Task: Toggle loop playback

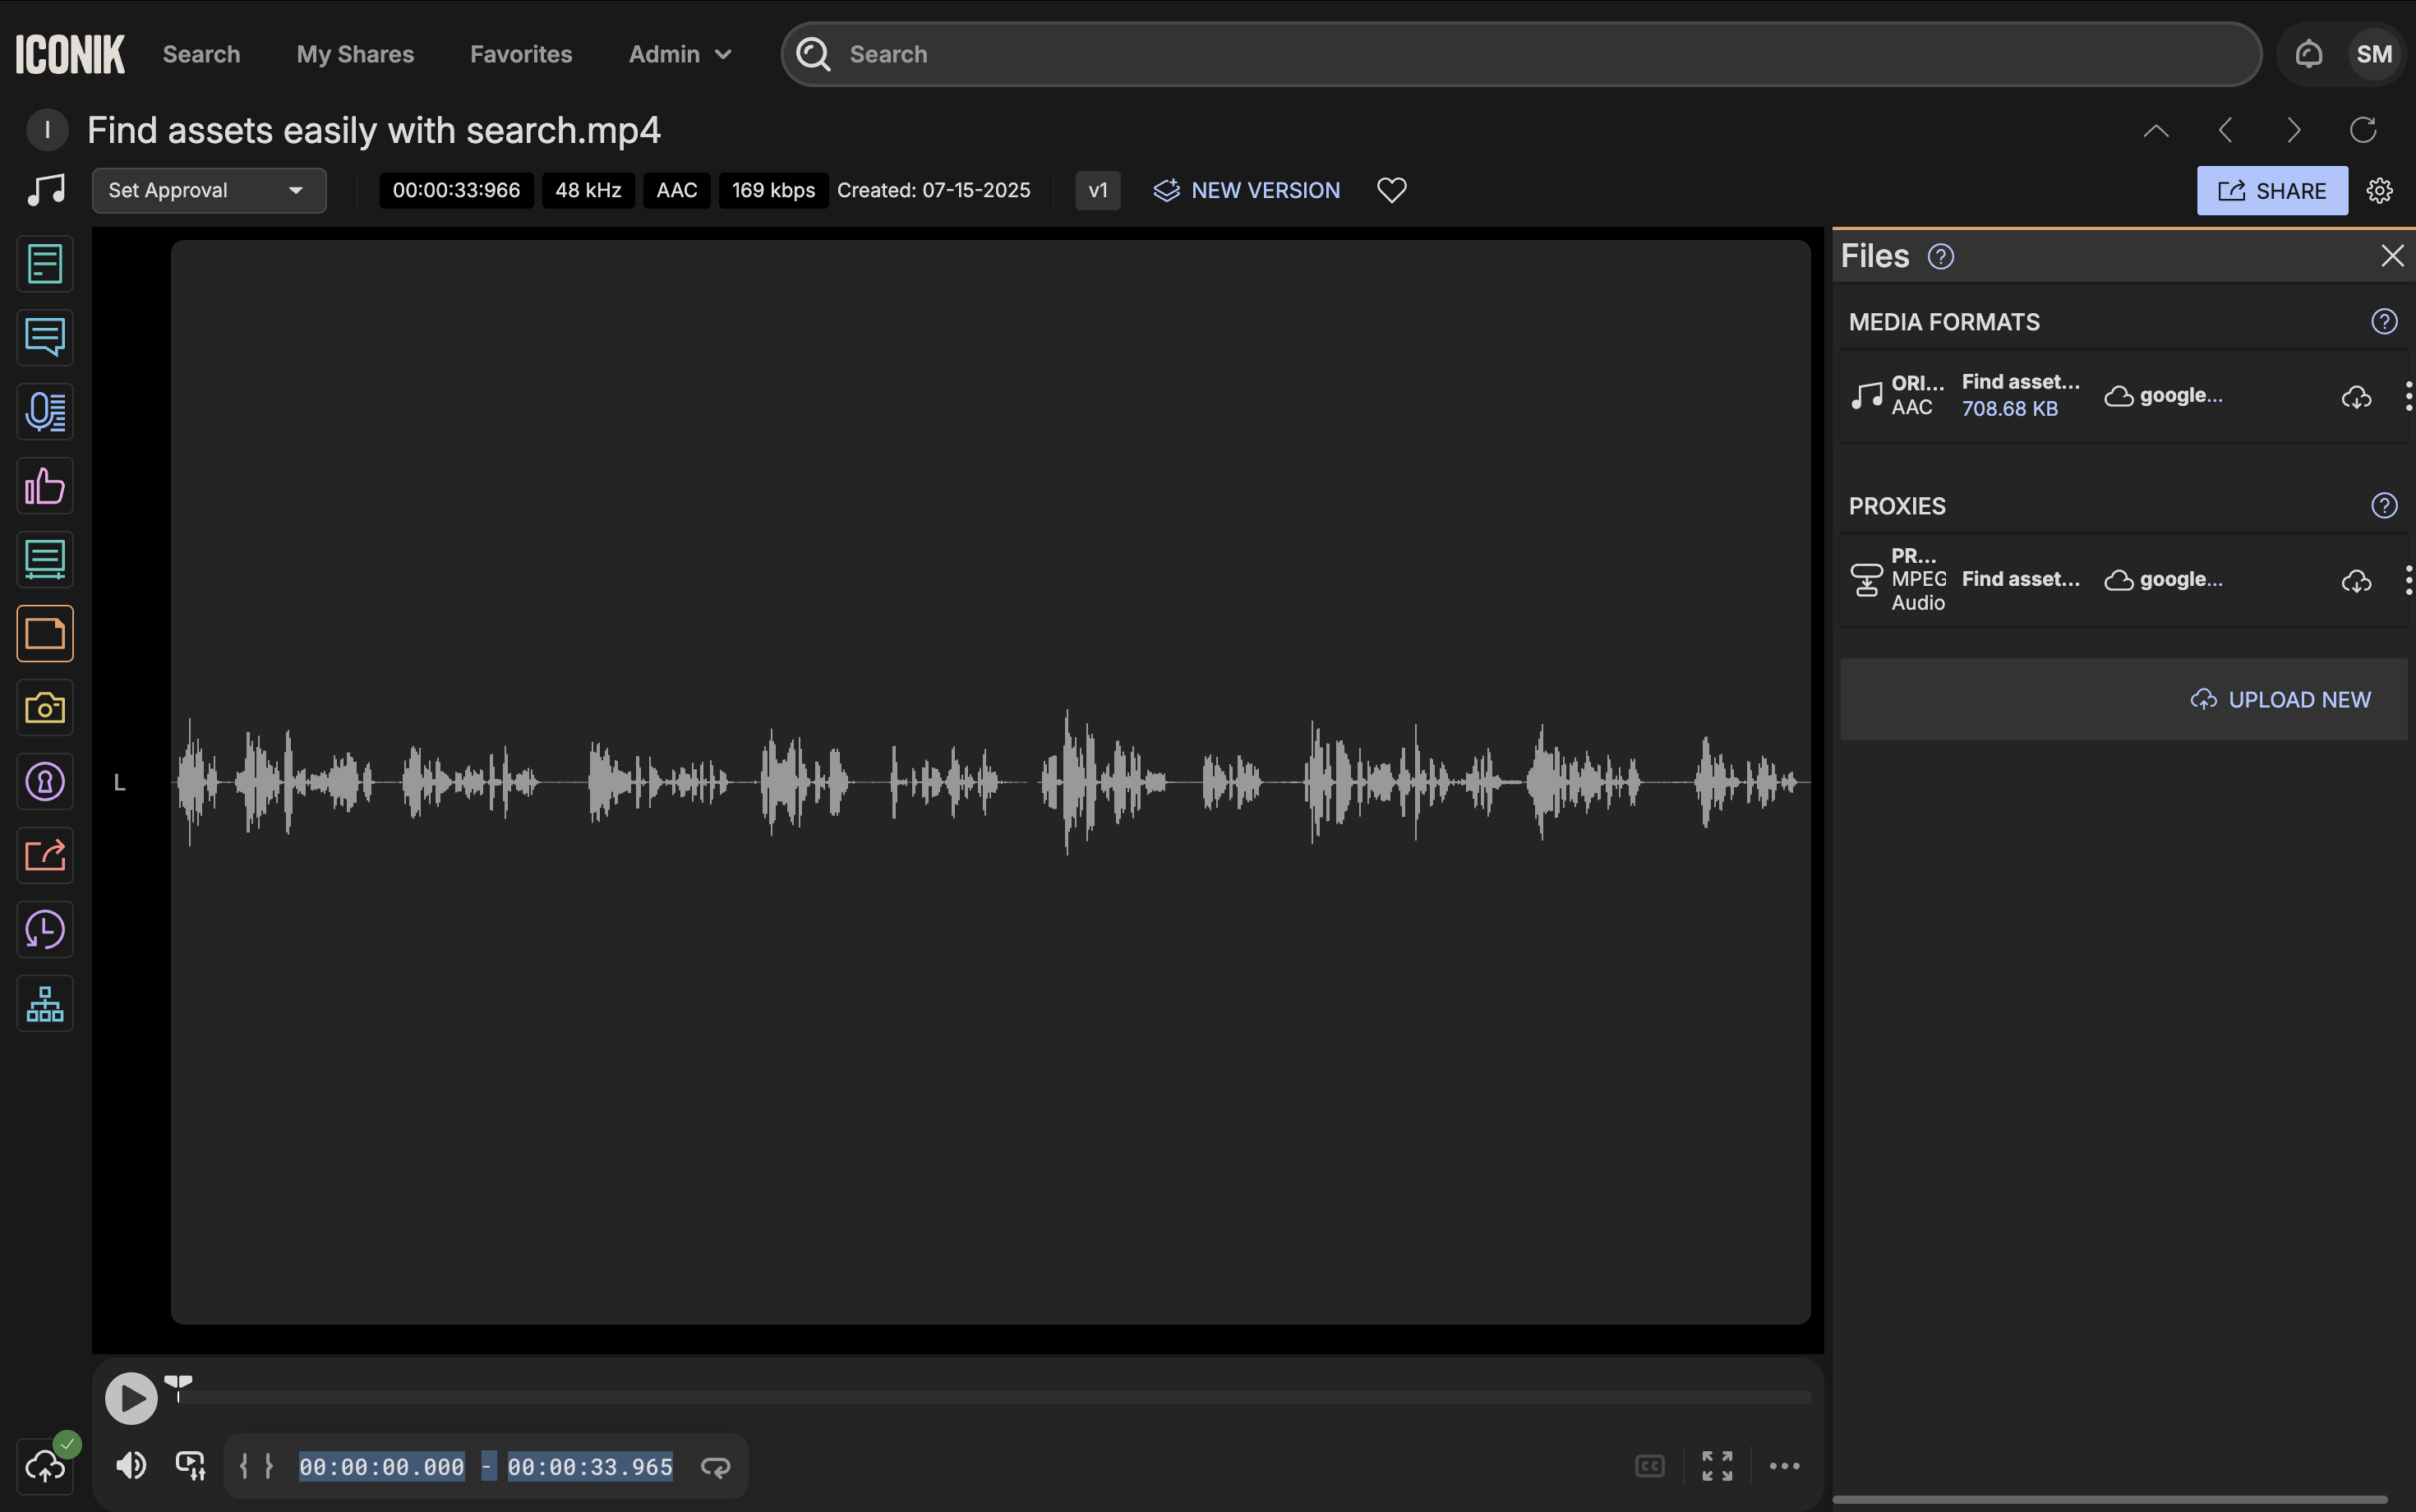Action: pos(715,1467)
